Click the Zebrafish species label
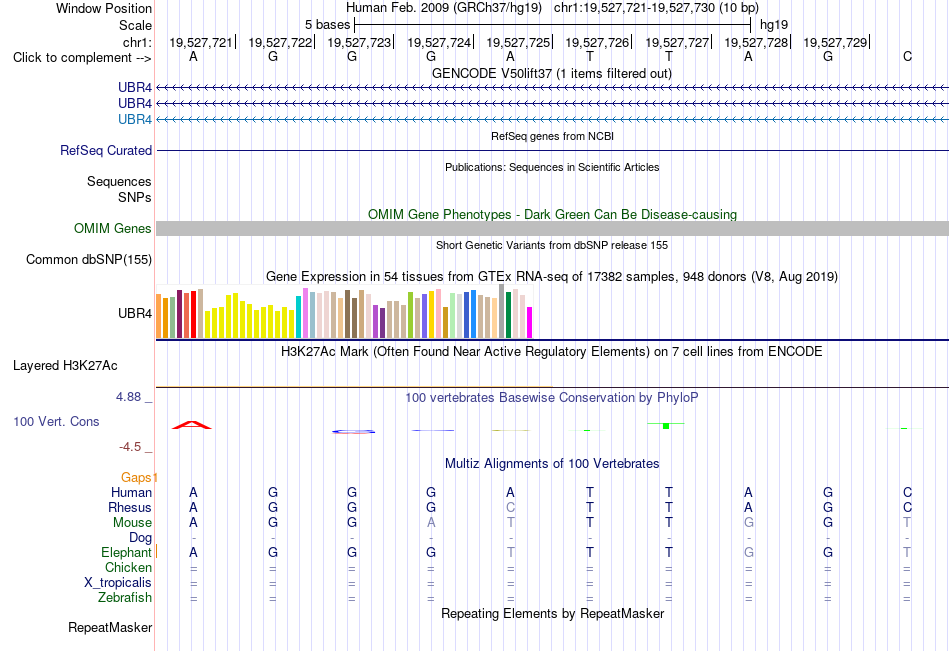 pos(125,598)
